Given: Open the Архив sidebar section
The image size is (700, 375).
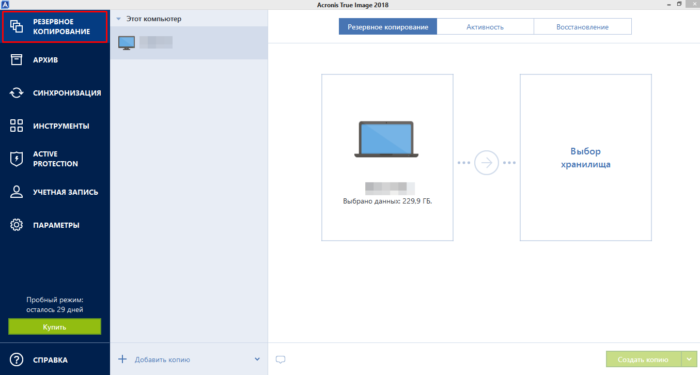Looking at the screenshot, I should [x=54, y=60].
